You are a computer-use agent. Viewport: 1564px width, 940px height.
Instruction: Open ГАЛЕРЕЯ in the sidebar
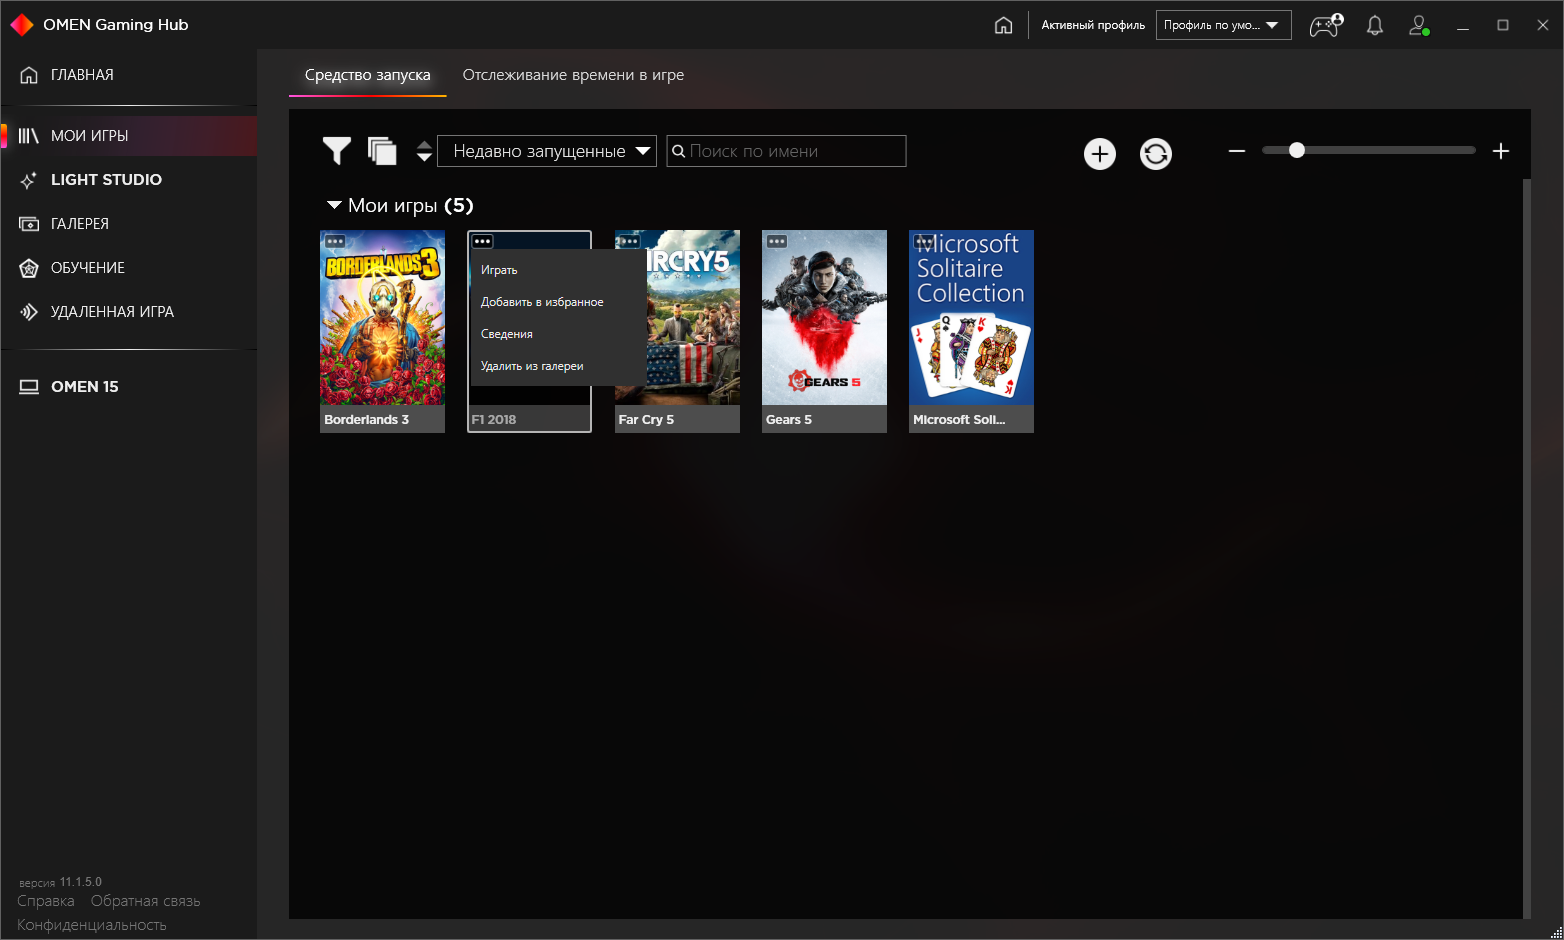129,224
